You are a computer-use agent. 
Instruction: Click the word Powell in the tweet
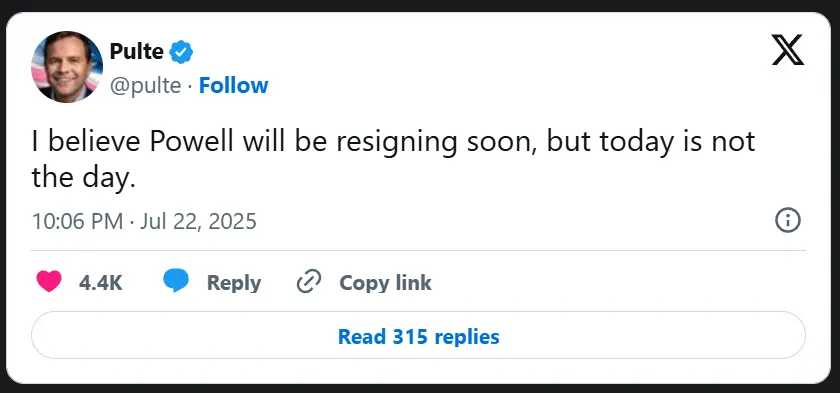(192, 141)
